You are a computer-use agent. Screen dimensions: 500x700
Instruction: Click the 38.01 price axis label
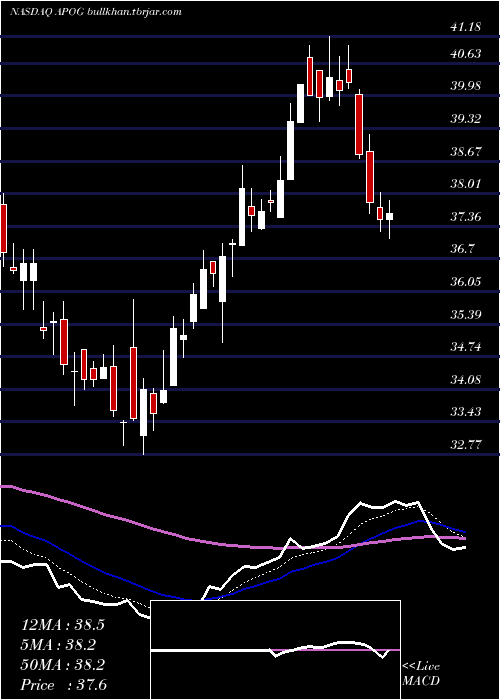coord(466,184)
